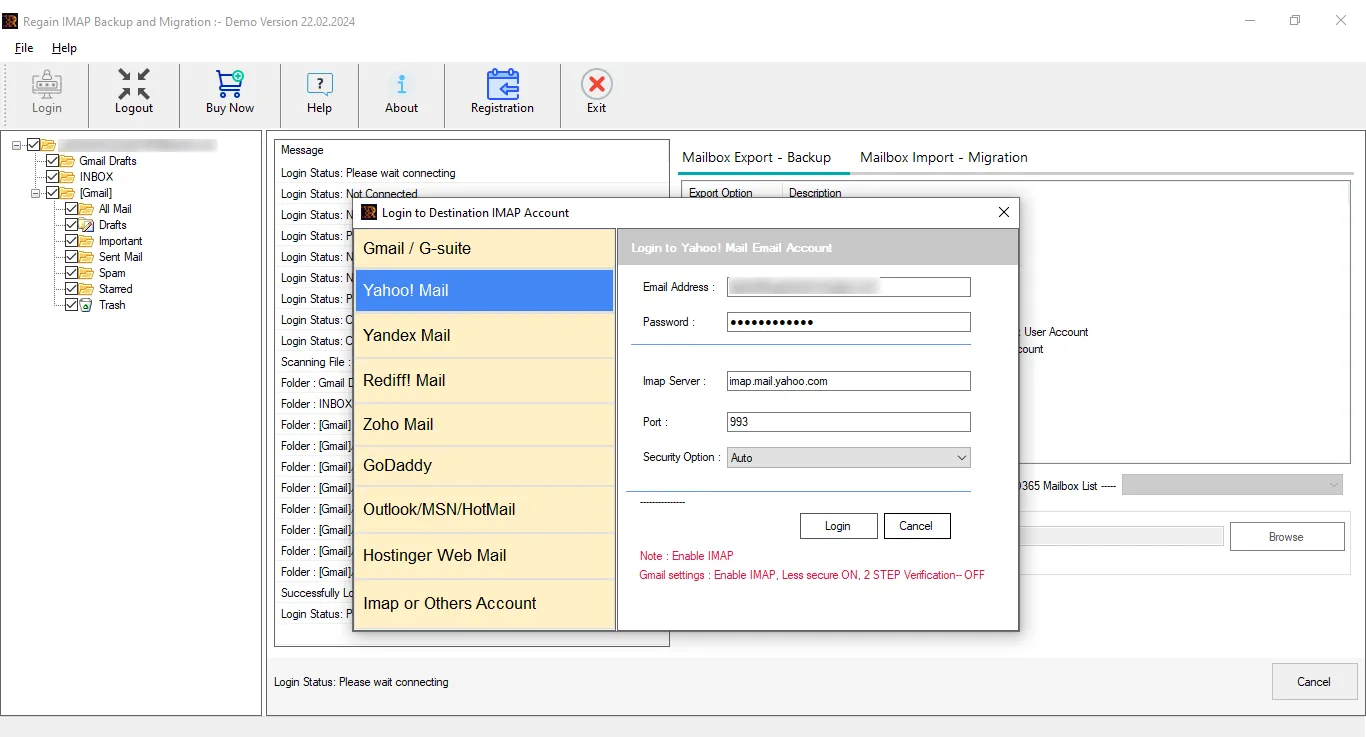Click the INBOX folder icon

click(68, 177)
